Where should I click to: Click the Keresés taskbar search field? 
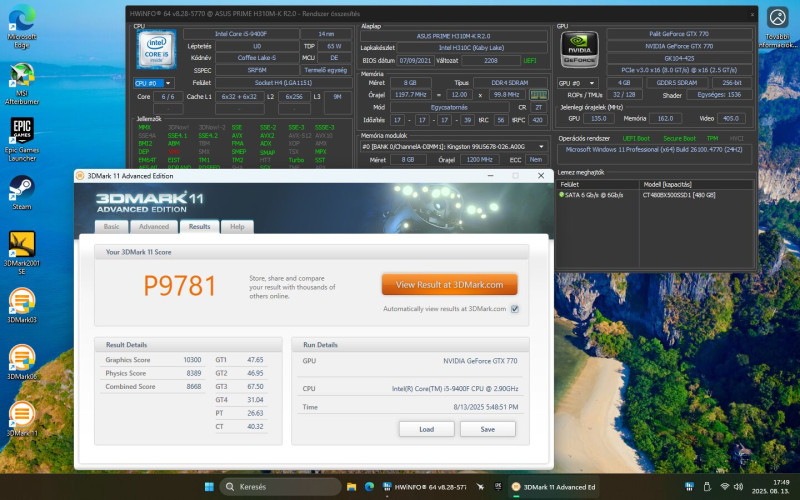pyautogui.click(x=281, y=487)
